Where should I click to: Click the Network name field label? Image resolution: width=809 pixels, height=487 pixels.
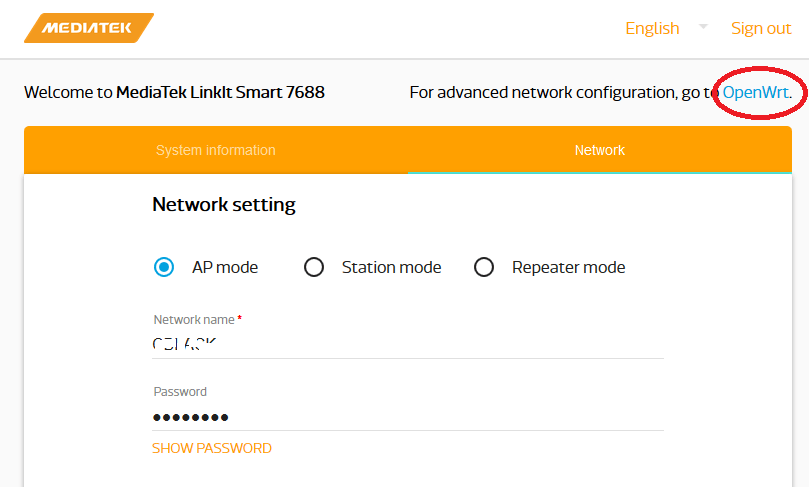point(194,320)
